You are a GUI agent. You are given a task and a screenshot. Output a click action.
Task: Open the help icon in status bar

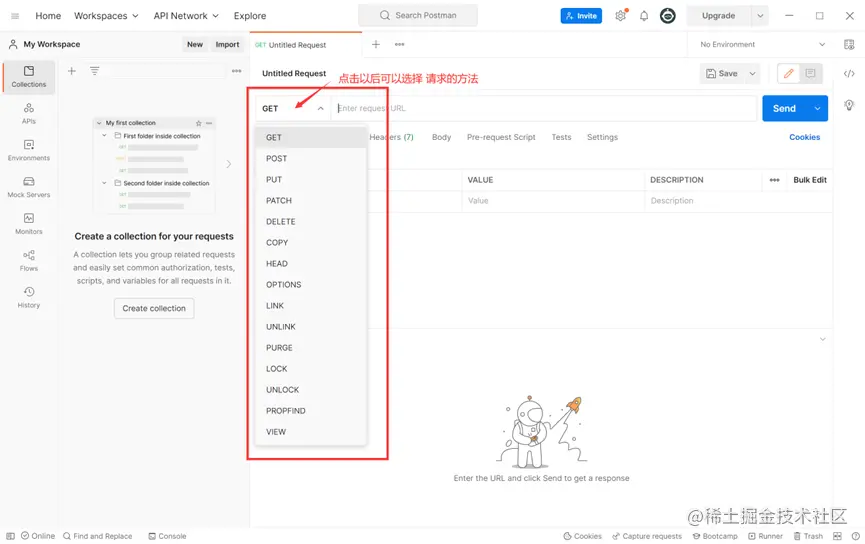coord(856,536)
